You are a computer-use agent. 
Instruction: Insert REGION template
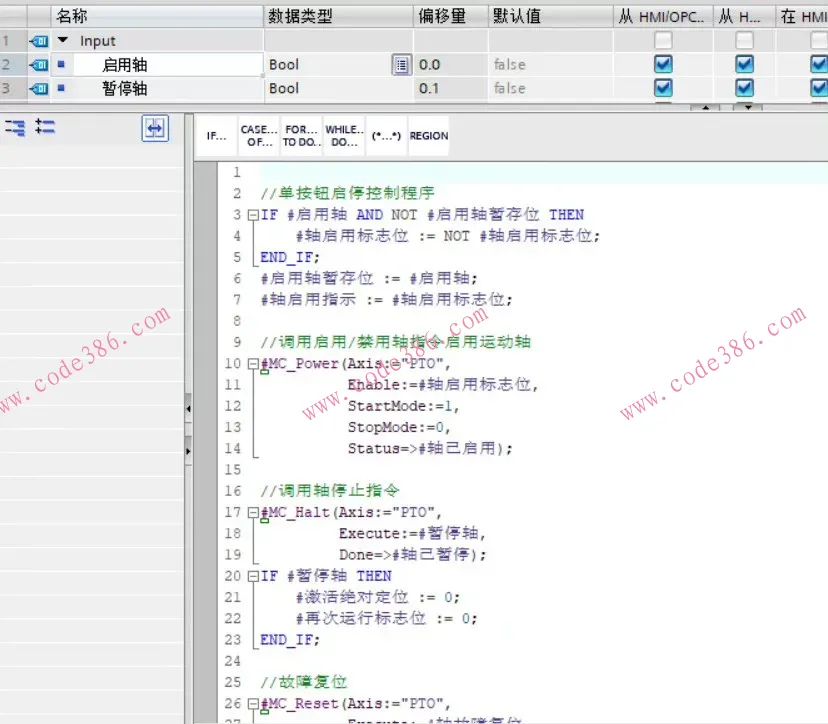429,136
